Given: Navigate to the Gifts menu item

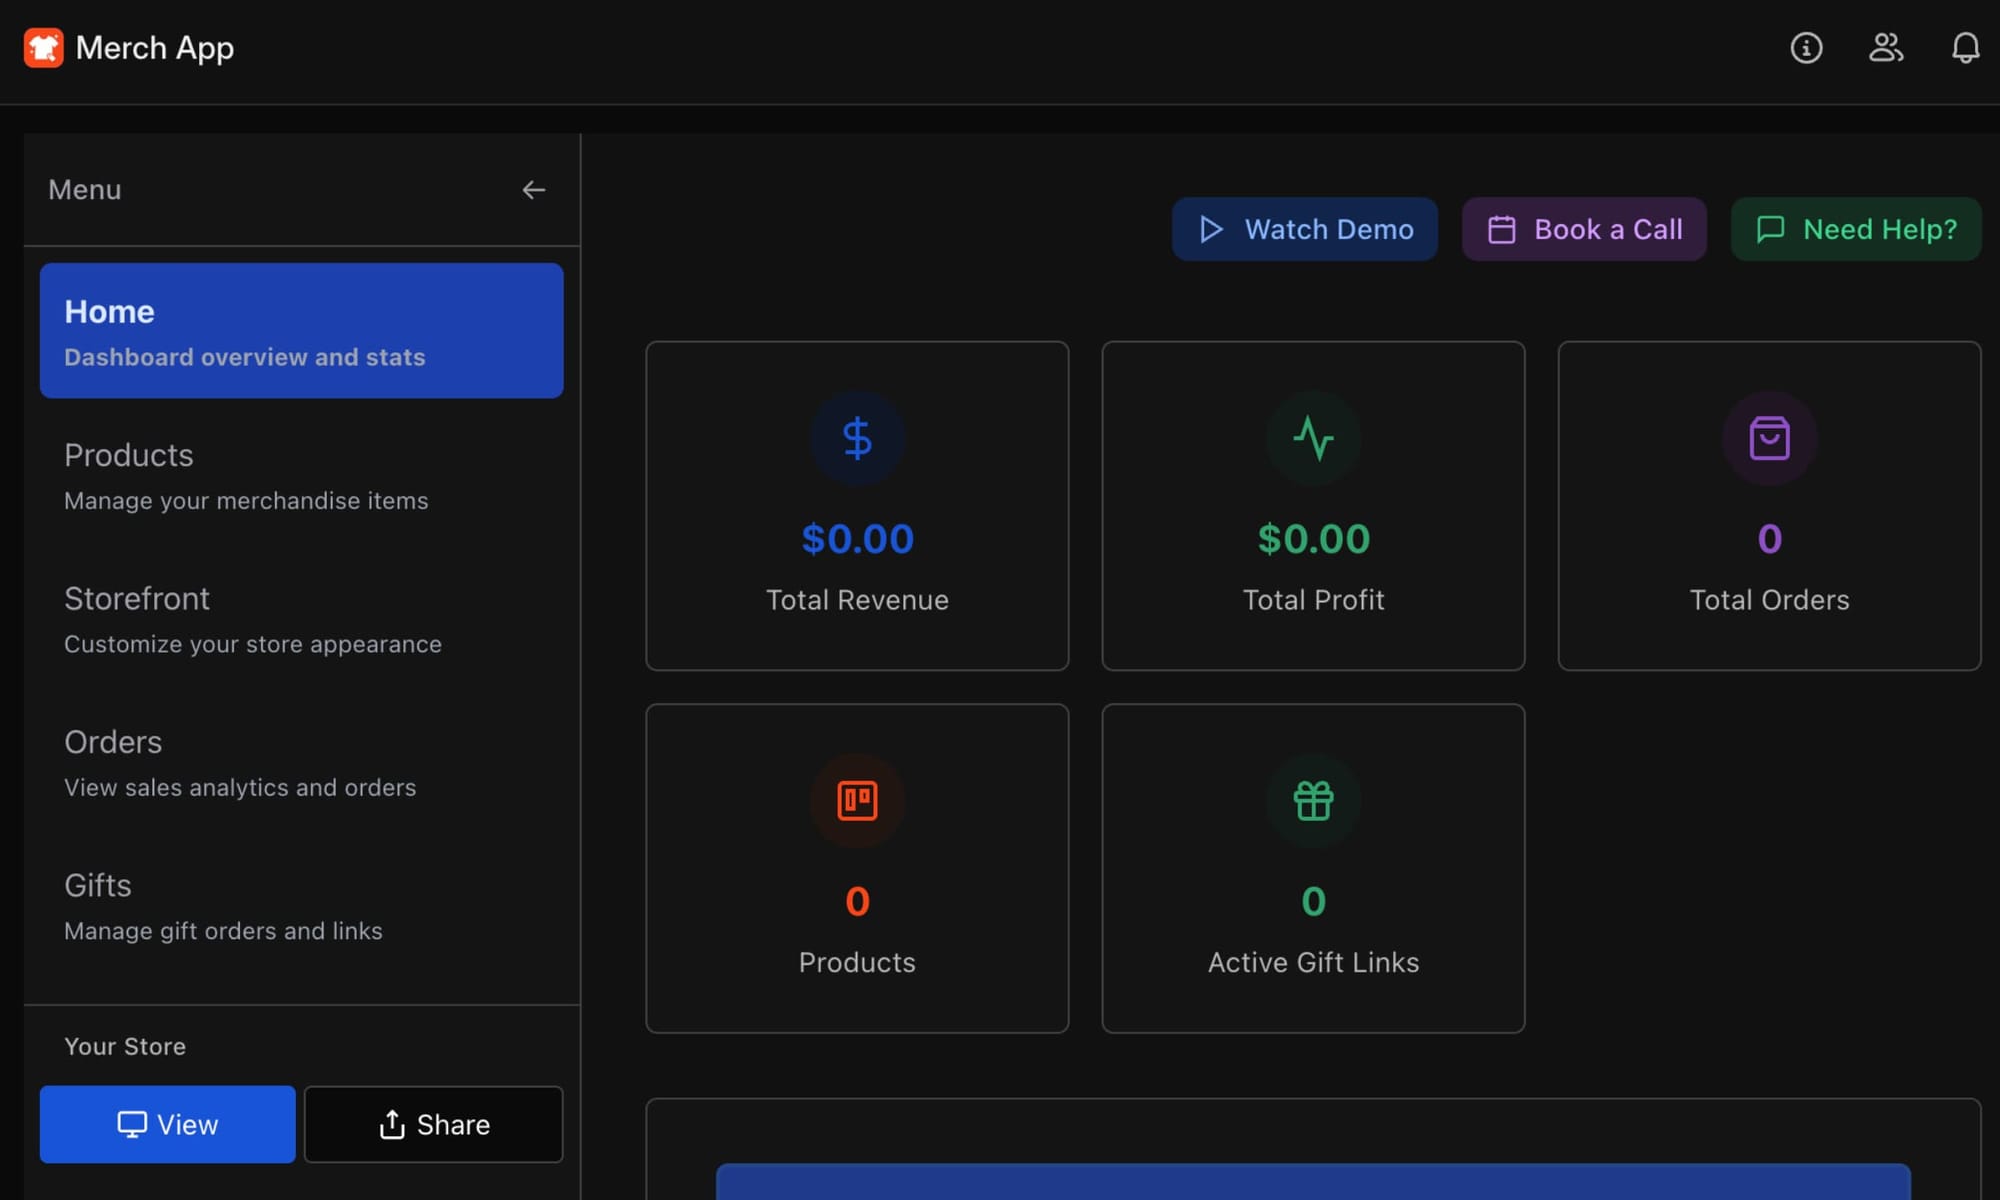Looking at the screenshot, I should pyautogui.click(x=301, y=906).
